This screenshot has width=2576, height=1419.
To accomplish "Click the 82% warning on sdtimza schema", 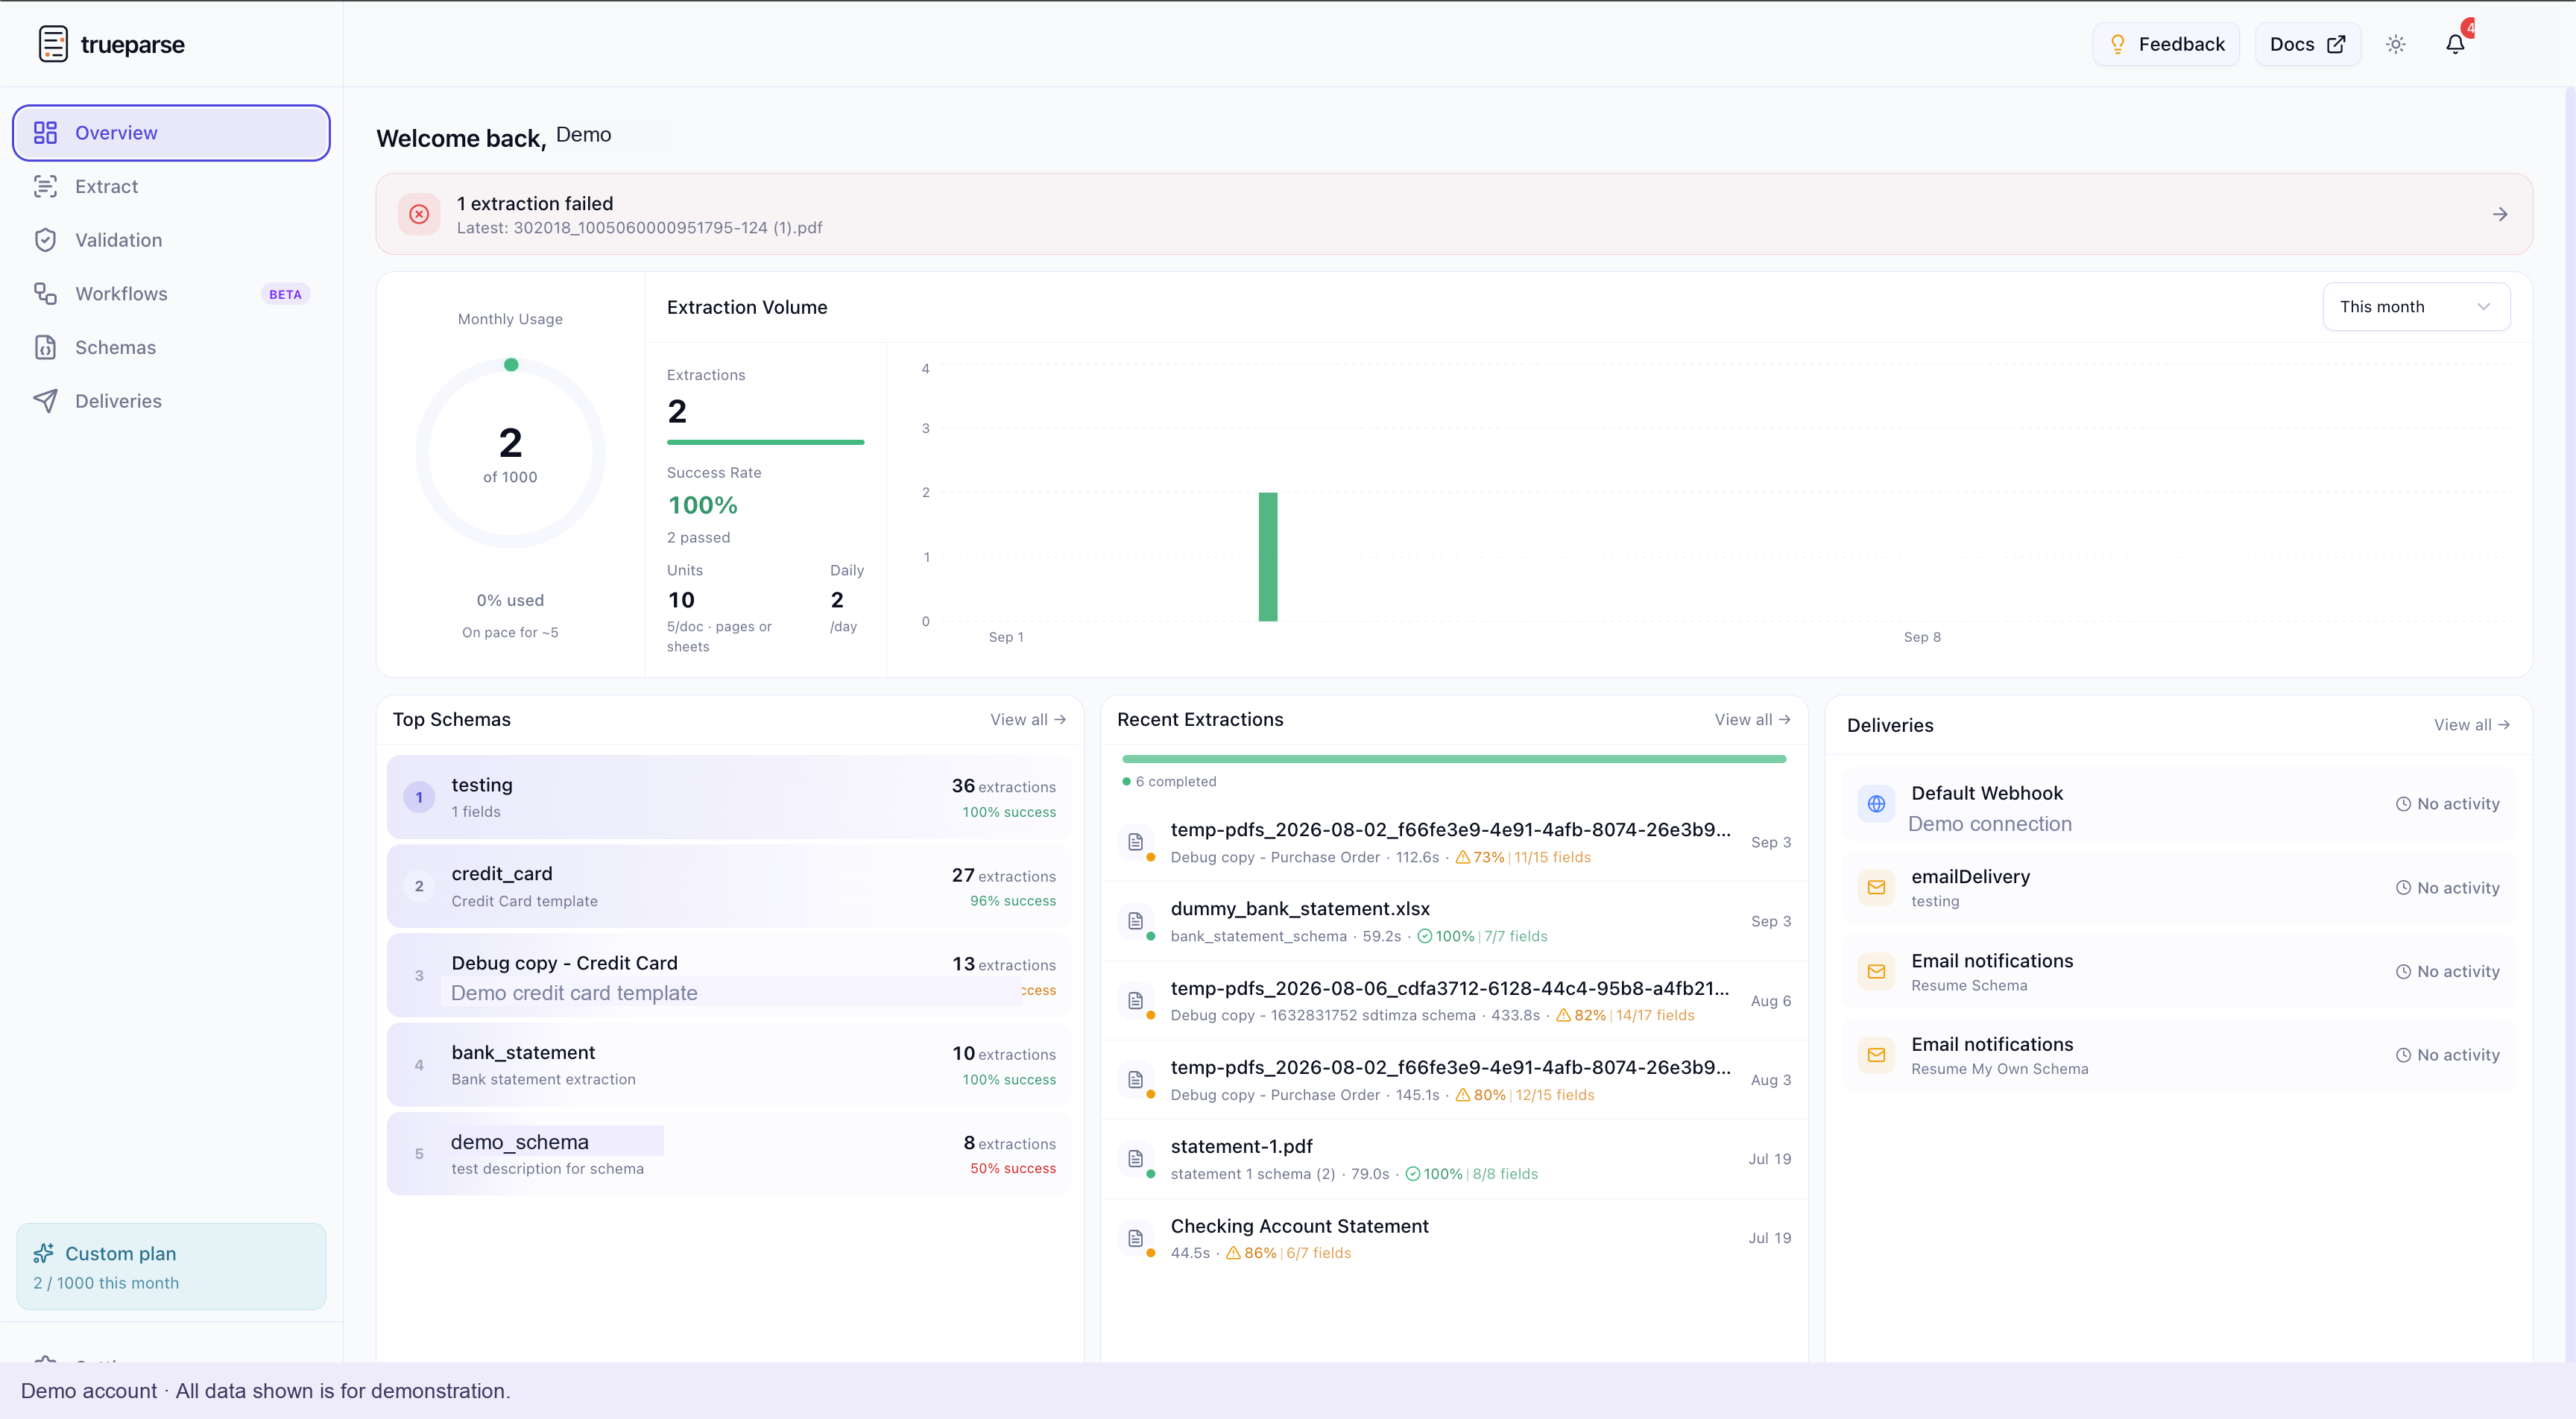I will 1581,1015.
